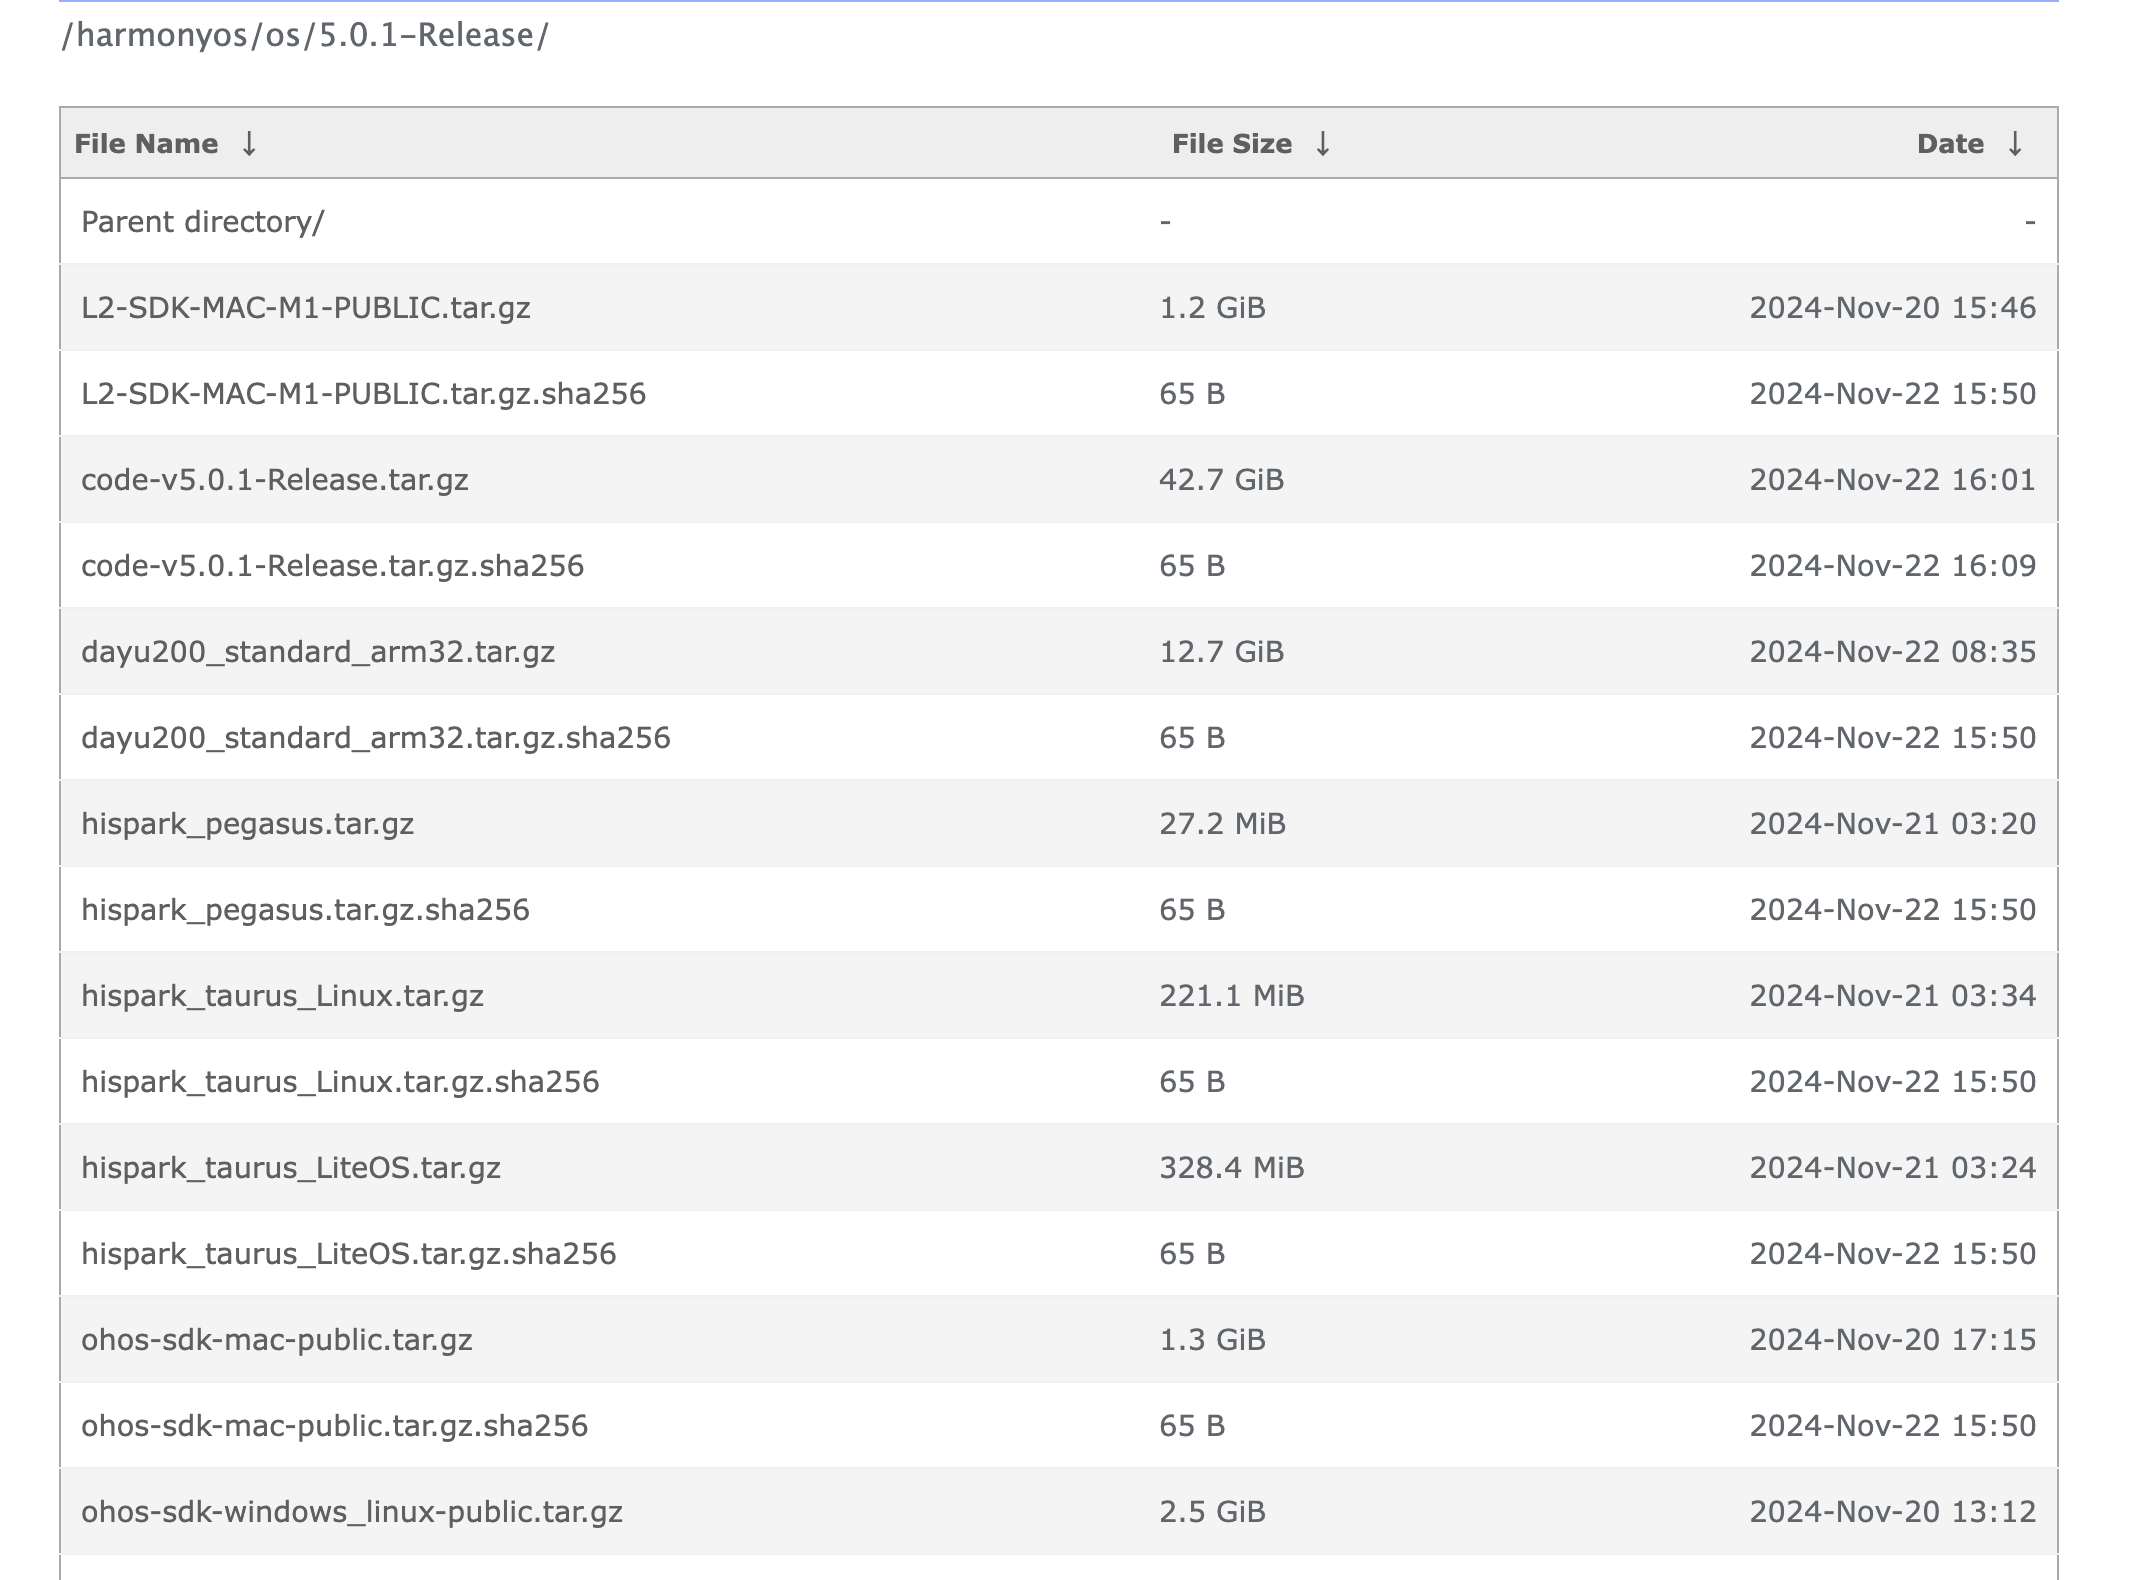Sort the listing by Date arrow
The width and height of the screenshot is (2154, 1580).
pos(2015,144)
